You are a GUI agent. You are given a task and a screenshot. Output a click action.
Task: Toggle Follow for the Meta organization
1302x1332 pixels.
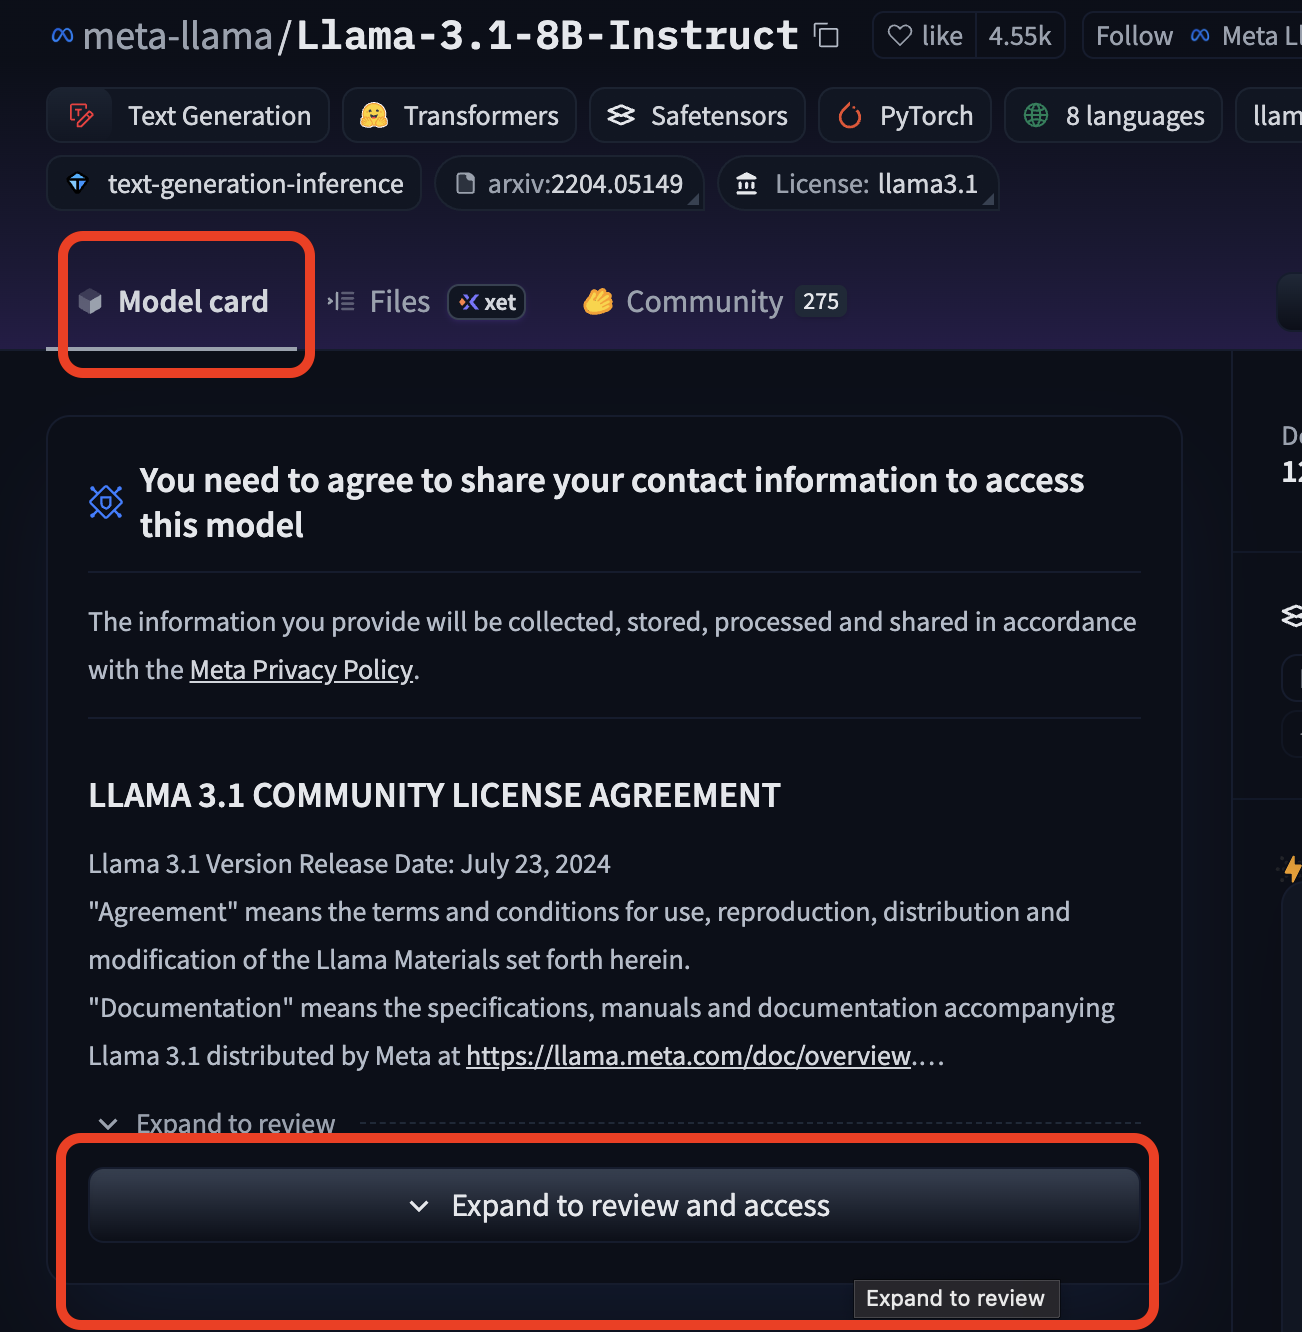1133,35
